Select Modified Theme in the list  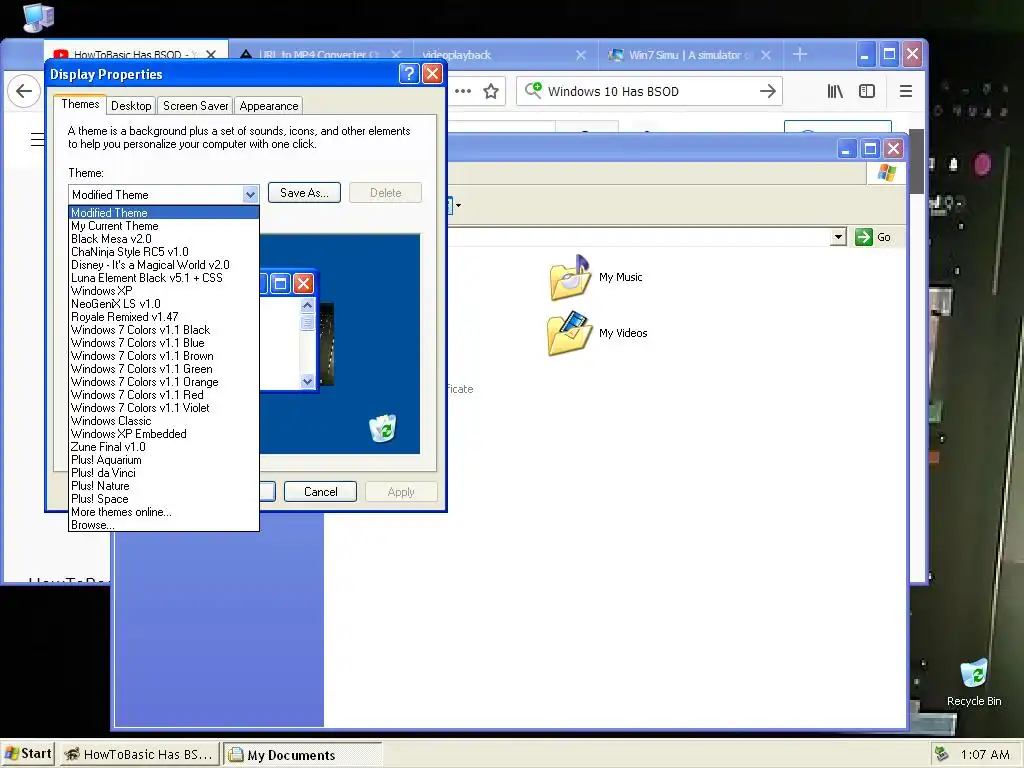click(x=164, y=213)
